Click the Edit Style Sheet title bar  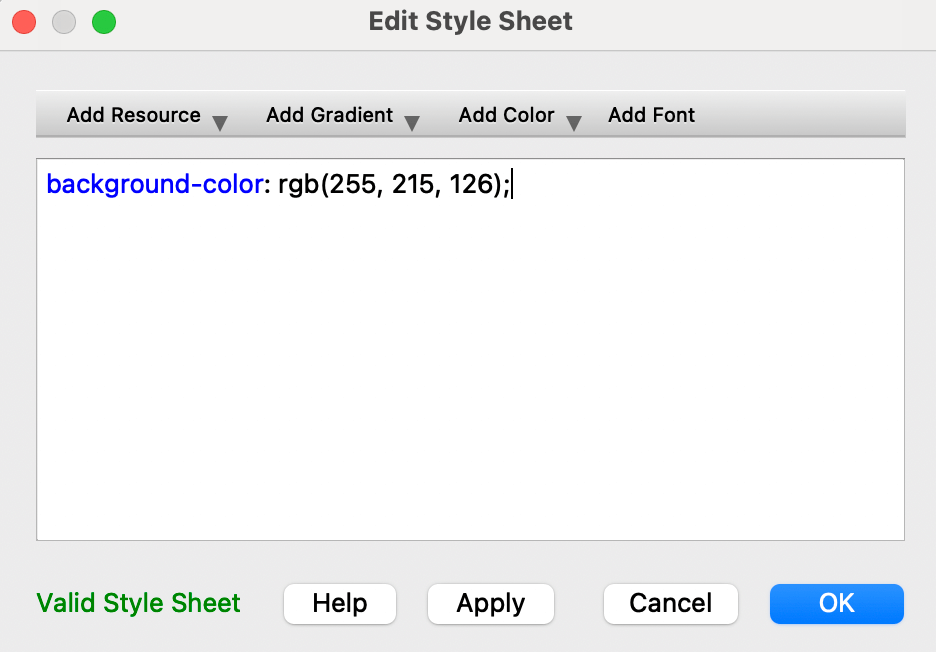(x=470, y=21)
